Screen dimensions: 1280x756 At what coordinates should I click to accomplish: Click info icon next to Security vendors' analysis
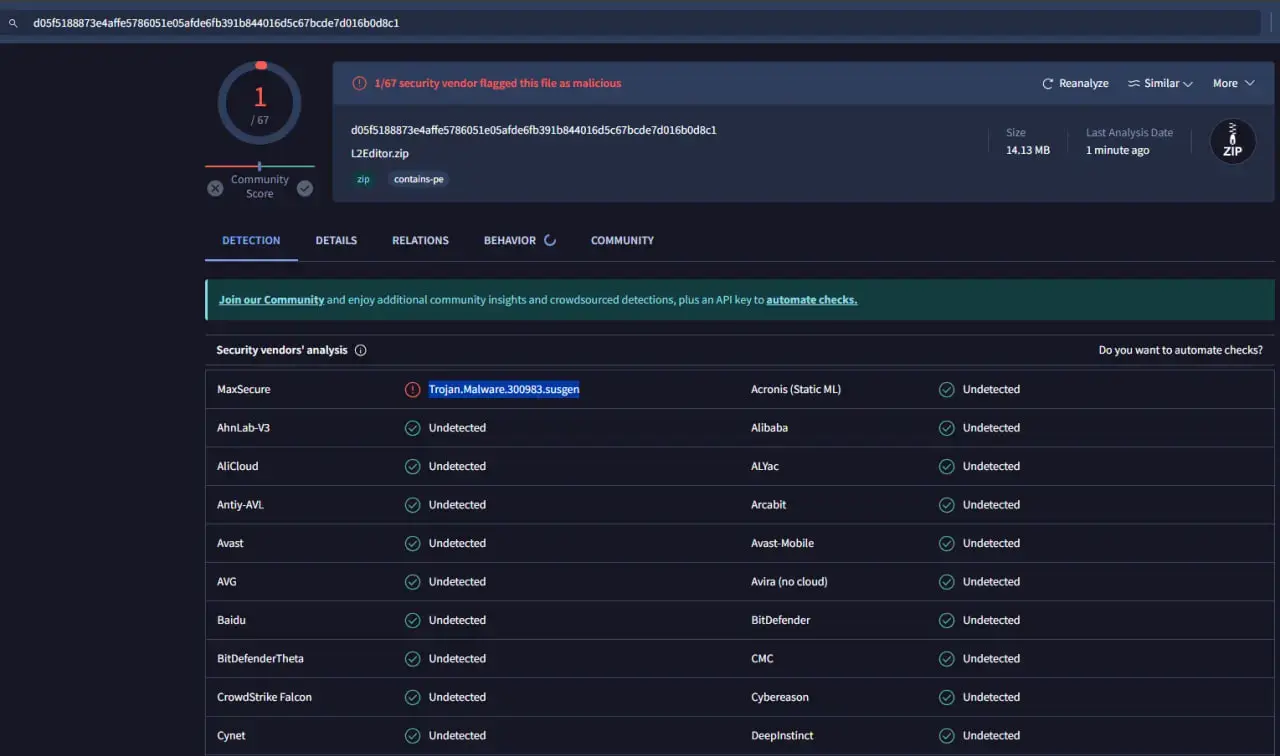[361, 351]
